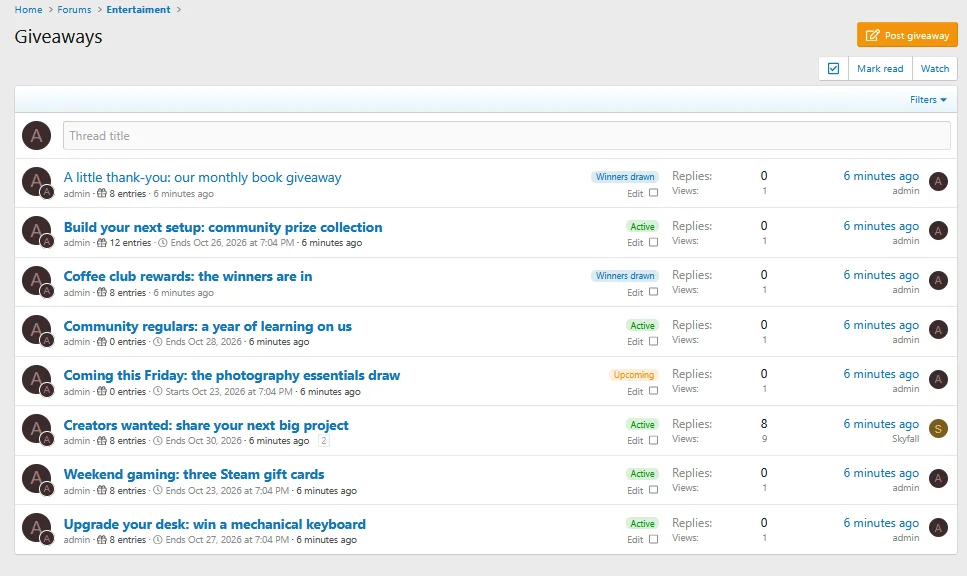967x576 pixels.
Task: Click Skyfall's last-poster avatar
Action: pyautogui.click(x=938, y=429)
